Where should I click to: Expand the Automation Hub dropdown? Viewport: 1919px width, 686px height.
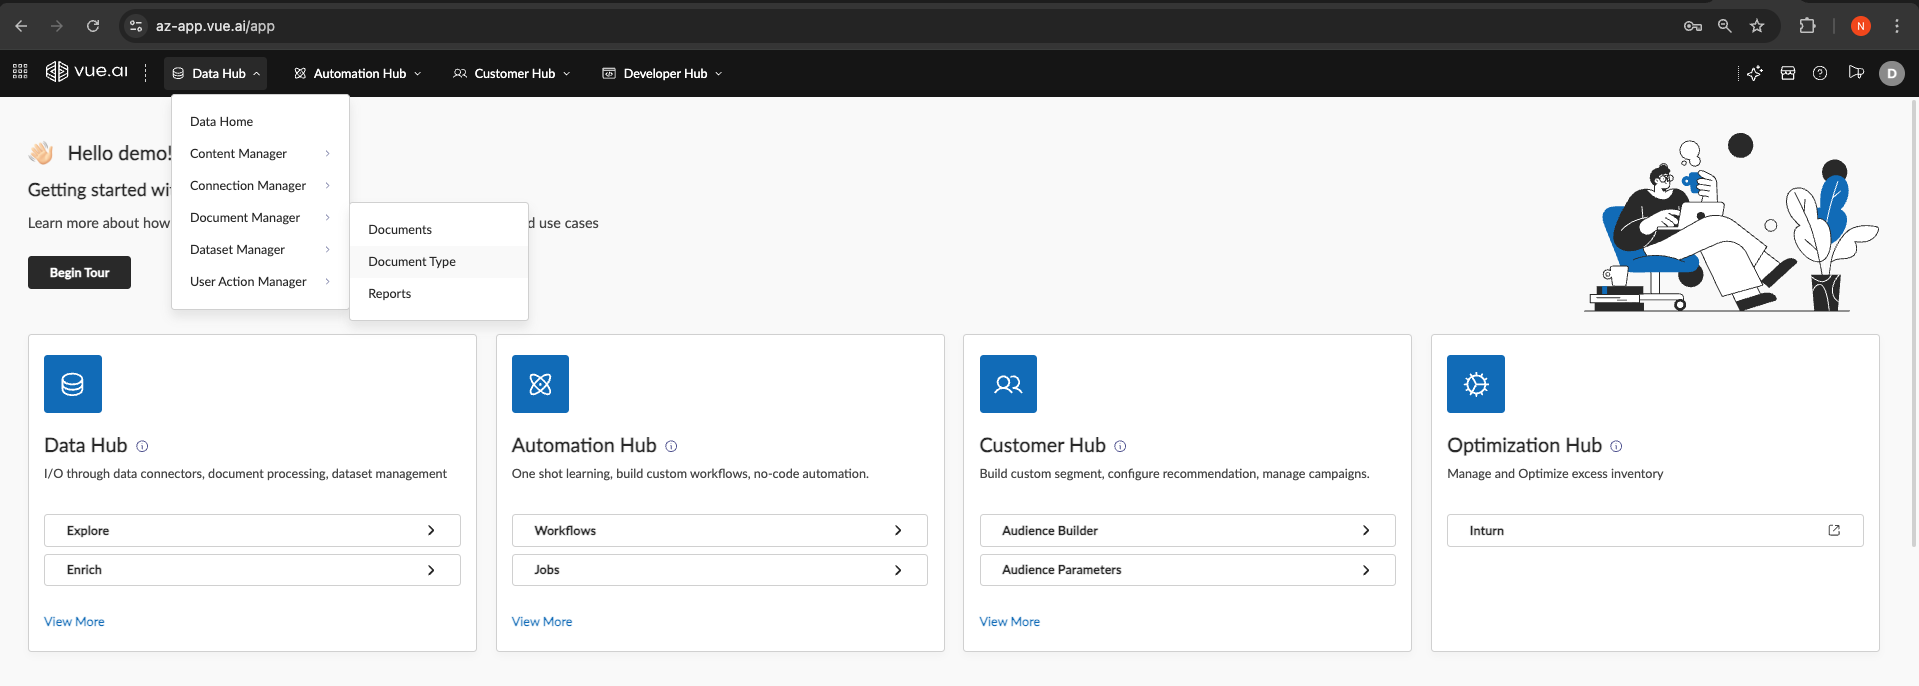[358, 74]
